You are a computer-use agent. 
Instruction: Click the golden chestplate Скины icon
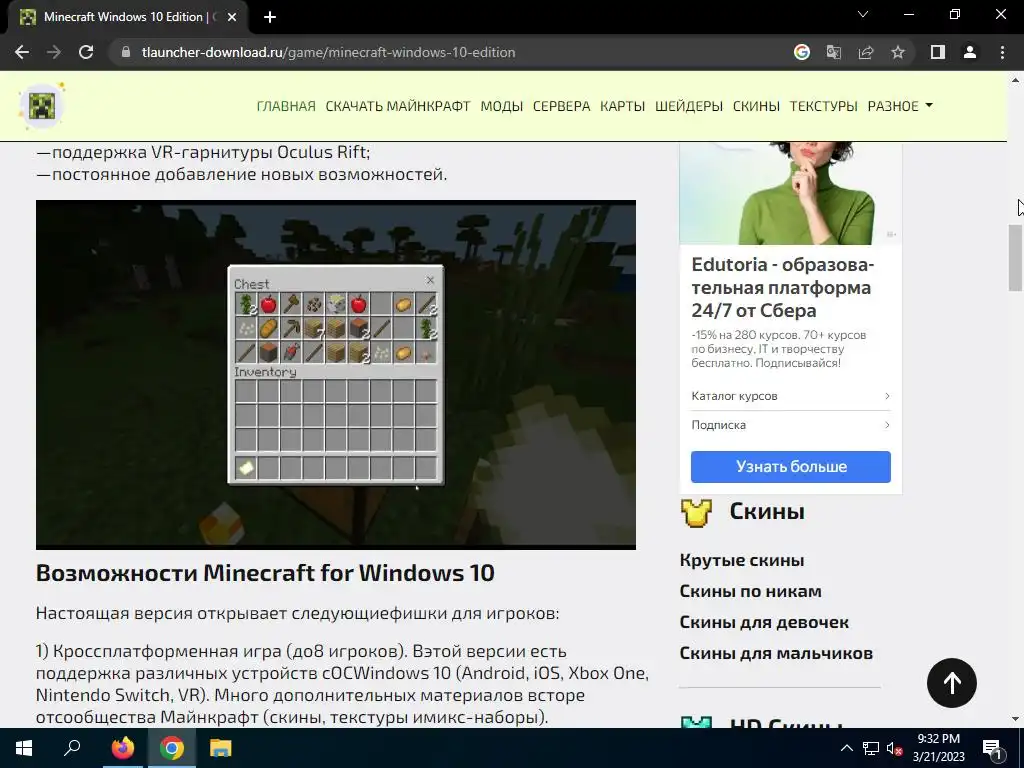[696, 513]
